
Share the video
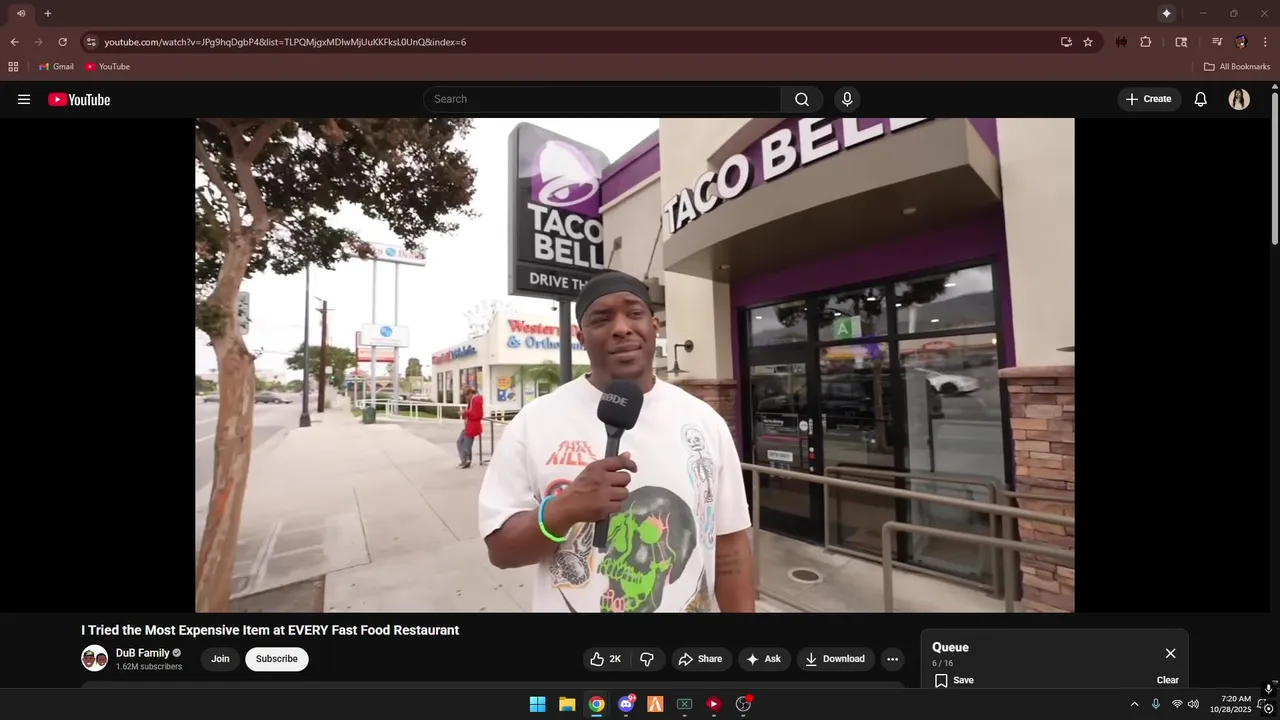pyautogui.click(x=700, y=659)
